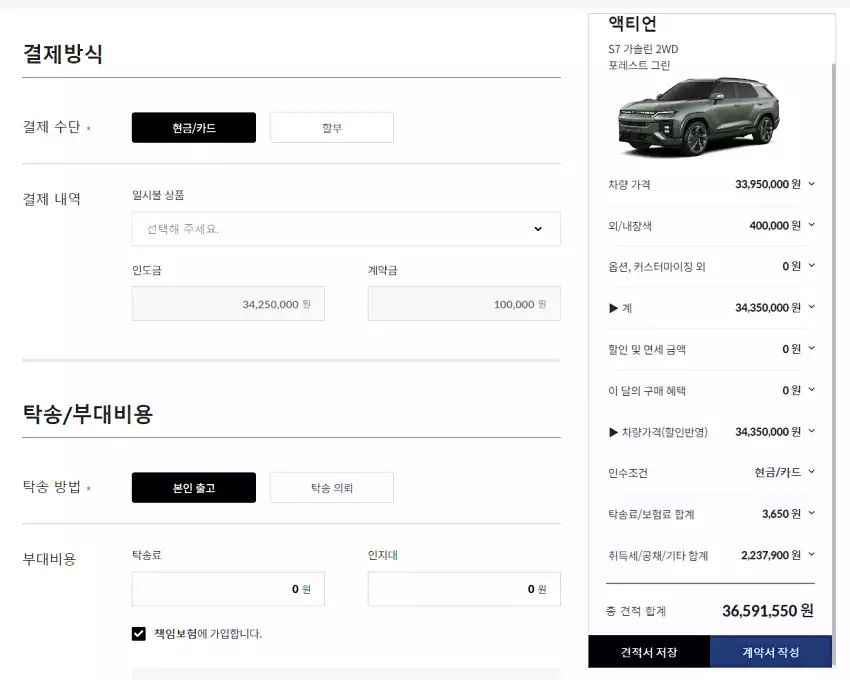
Task: Select the 본인 출고 delivery option
Action: point(193,487)
